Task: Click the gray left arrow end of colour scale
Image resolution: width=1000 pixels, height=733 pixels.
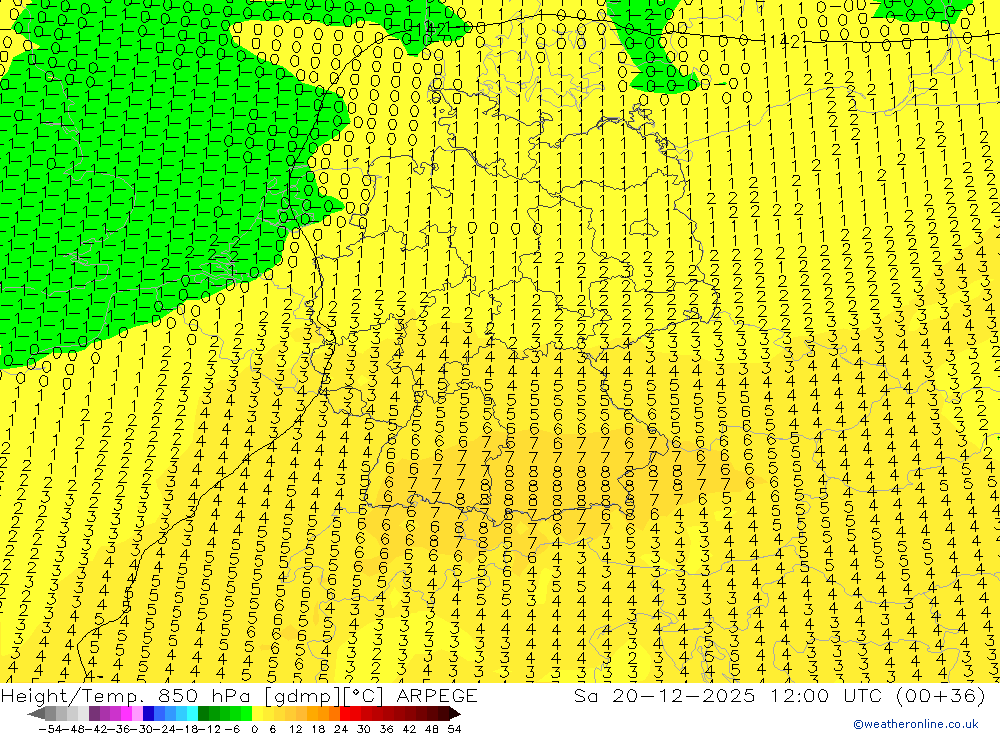Action: click(x=36, y=714)
